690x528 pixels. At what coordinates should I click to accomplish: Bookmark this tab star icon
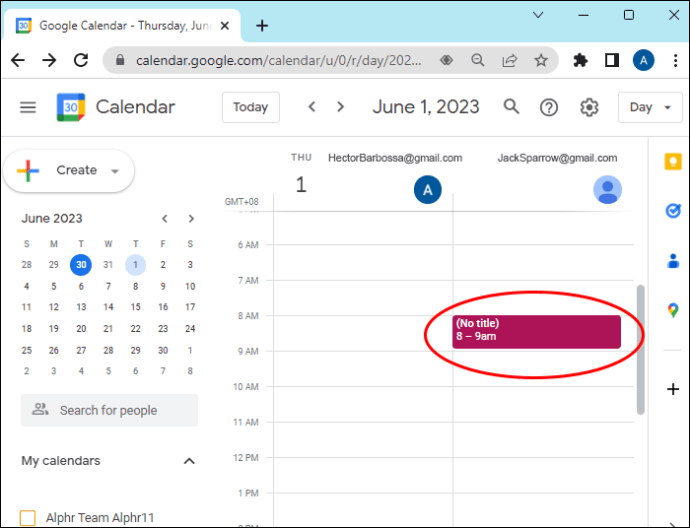[x=541, y=60]
